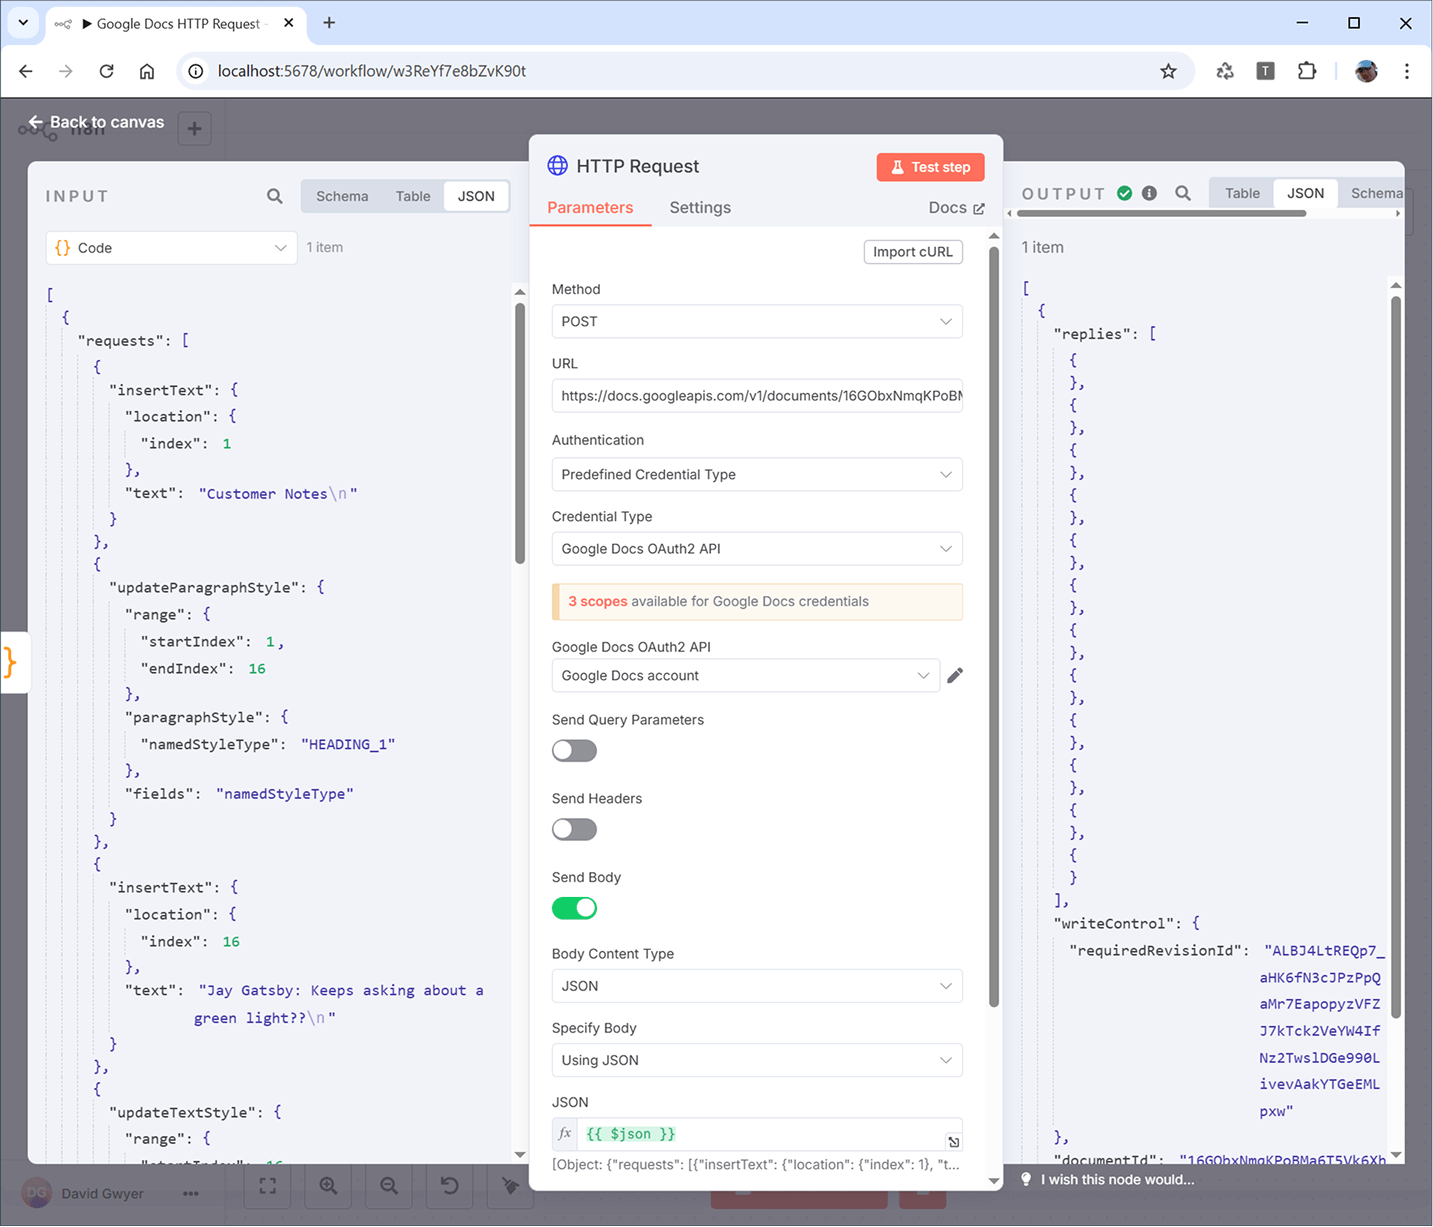The width and height of the screenshot is (1433, 1227).
Task: Select INPUT Table view tab
Action: [413, 196]
